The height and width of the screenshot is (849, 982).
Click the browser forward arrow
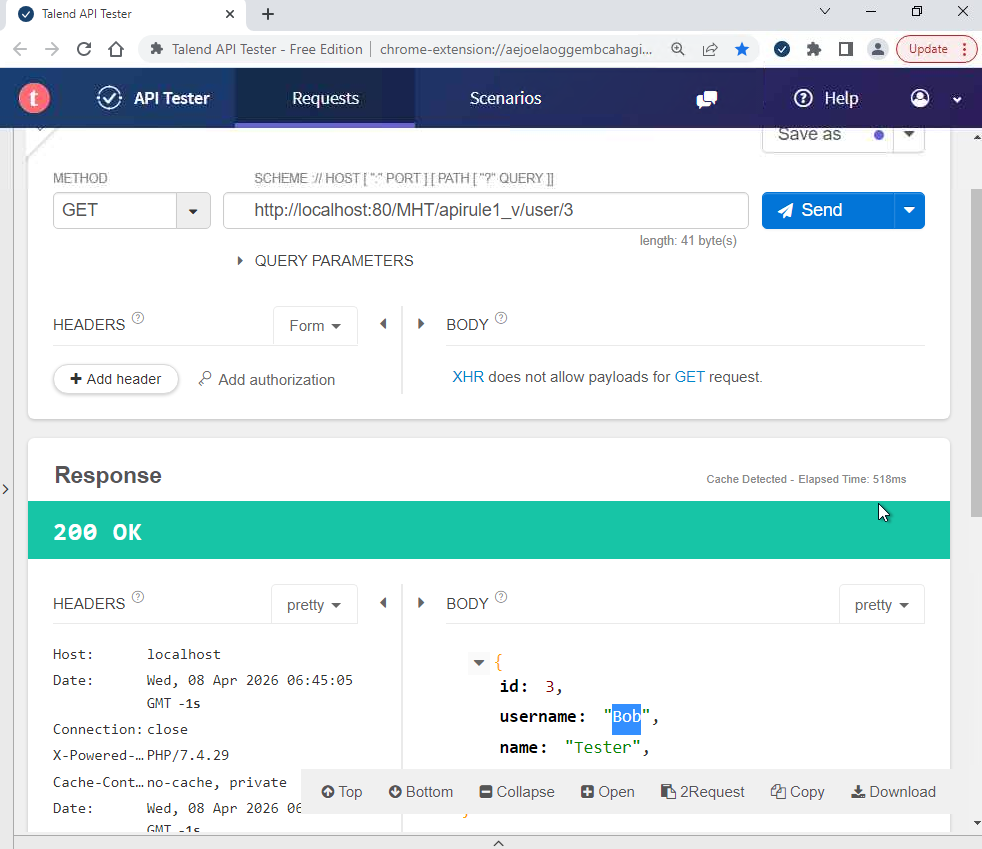[x=52, y=49]
